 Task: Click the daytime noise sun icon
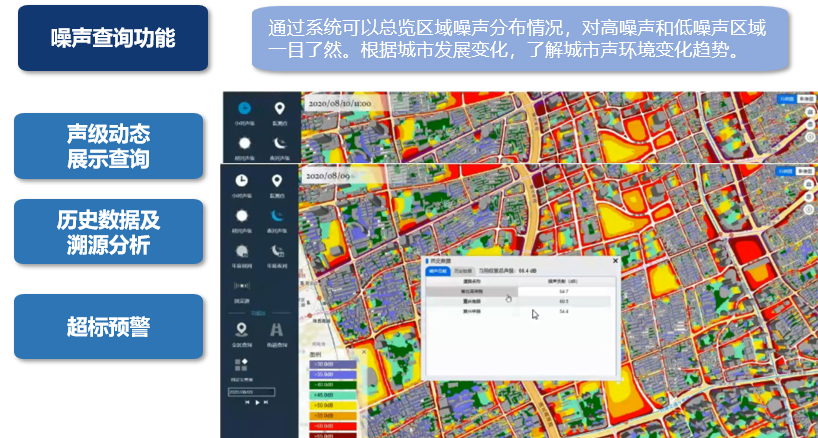(241, 215)
